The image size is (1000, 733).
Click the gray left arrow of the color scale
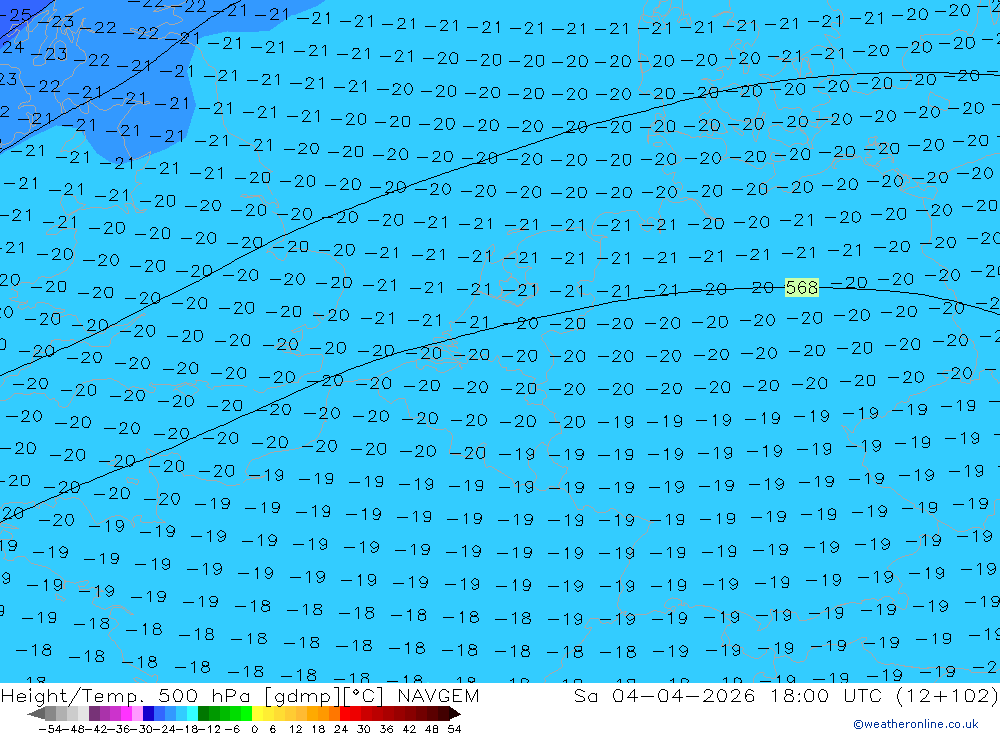click(x=36, y=714)
